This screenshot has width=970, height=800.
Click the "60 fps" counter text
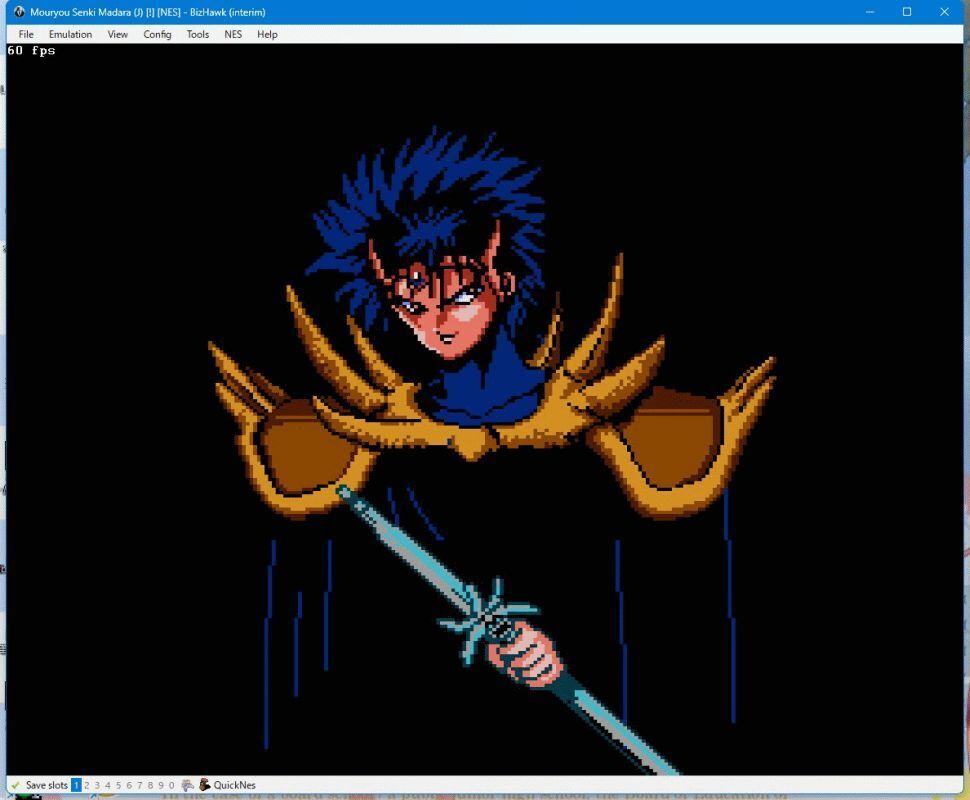coord(31,51)
